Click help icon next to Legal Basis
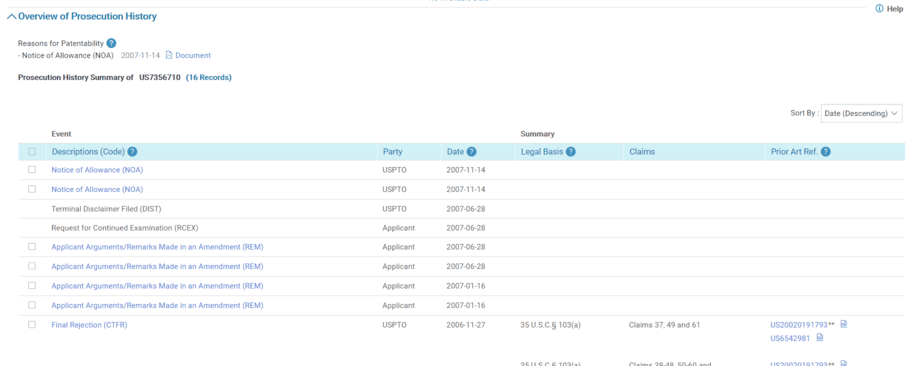Screen dimensions: 910x366 tap(570, 152)
